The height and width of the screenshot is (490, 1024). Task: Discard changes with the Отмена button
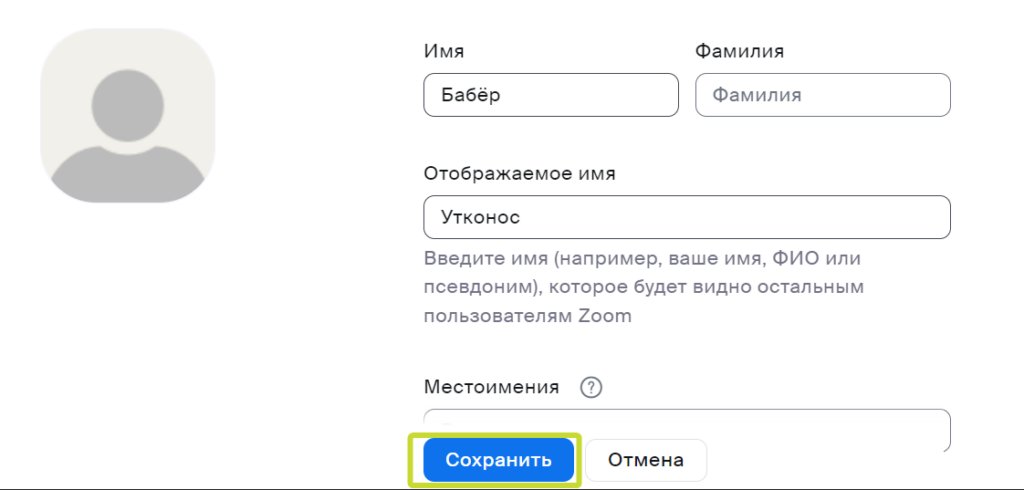coord(646,460)
